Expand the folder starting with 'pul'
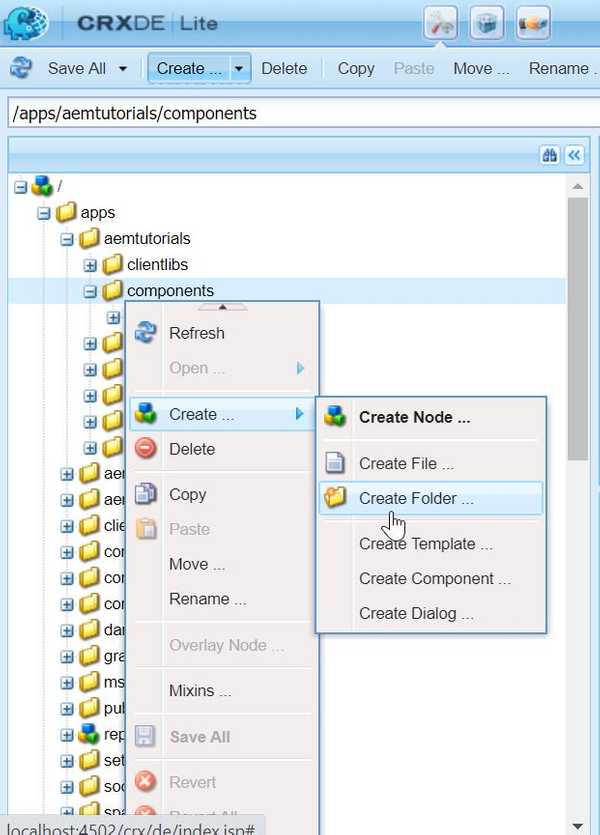The height and width of the screenshot is (835, 600). 67,709
